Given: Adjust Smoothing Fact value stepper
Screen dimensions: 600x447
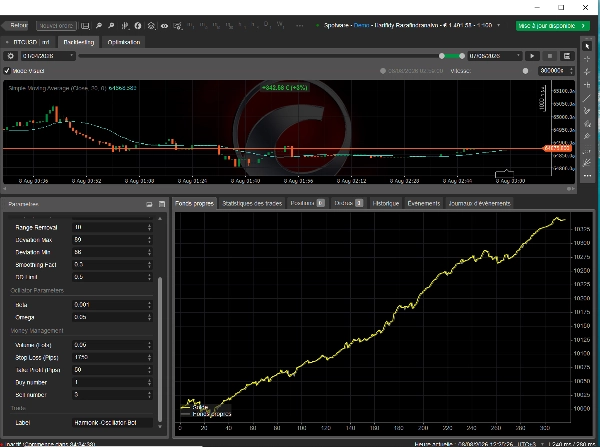Looking at the screenshot, I should point(150,265).
